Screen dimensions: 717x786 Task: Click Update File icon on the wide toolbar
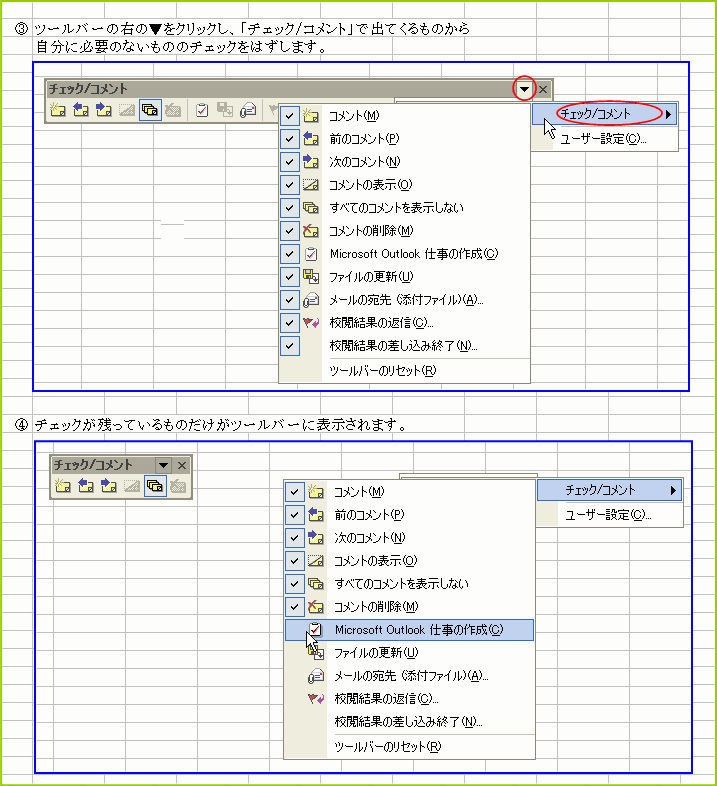click(x=225, y=109)
